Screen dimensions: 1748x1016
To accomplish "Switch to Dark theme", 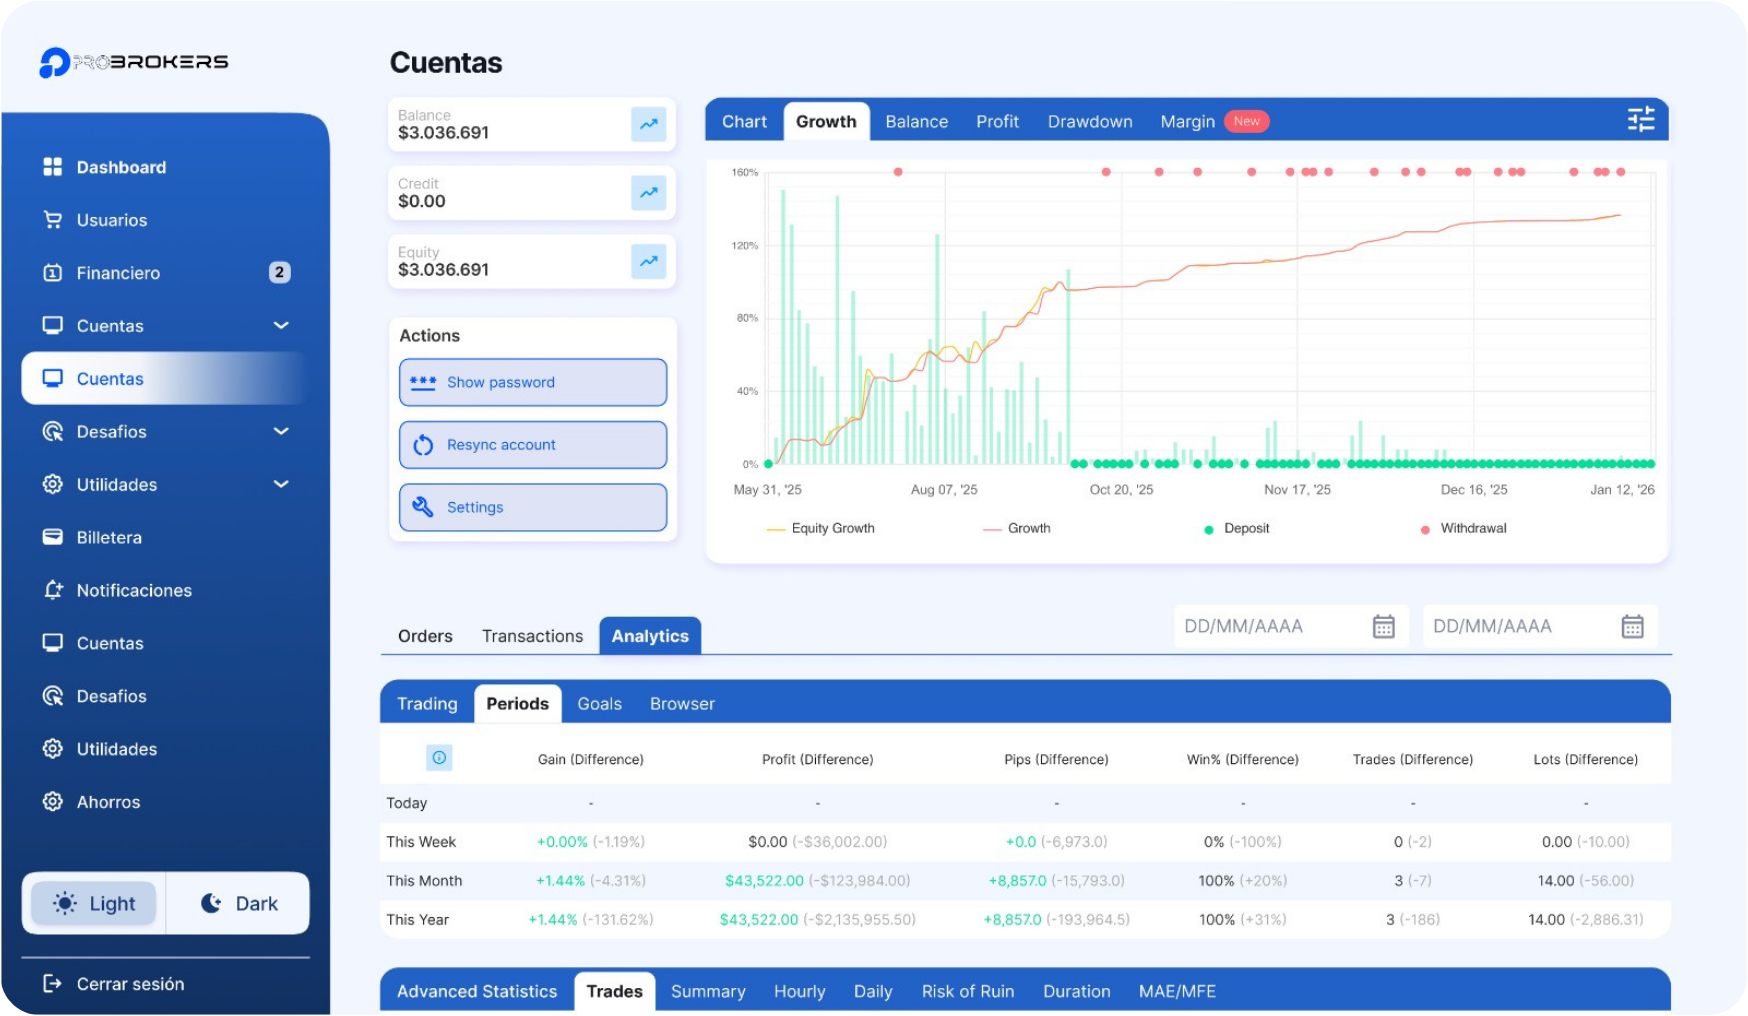I will click(x=238, y=902).
